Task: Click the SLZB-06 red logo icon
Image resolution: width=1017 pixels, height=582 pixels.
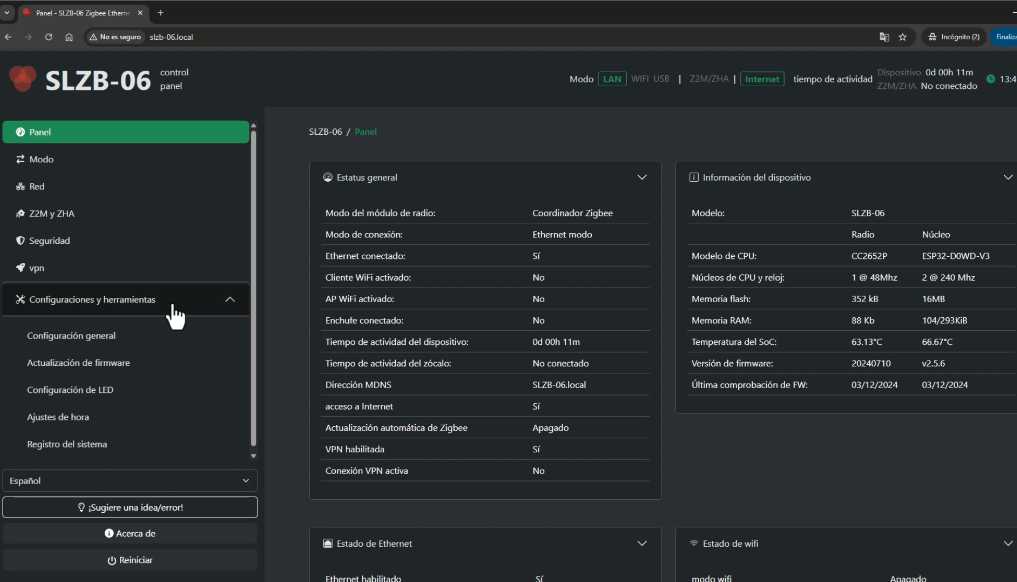Action: pos(23,79)
